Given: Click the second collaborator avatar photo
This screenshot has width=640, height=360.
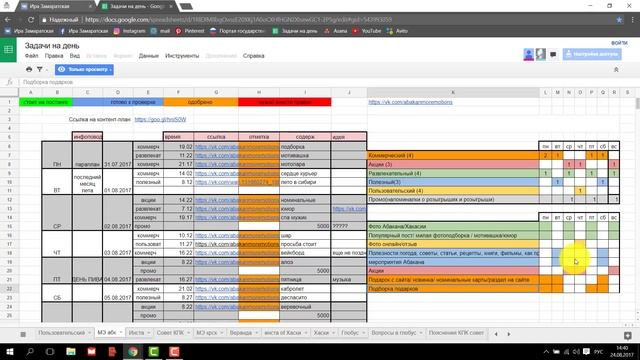Looking at the screenshot, I should (x=541, y=54).
